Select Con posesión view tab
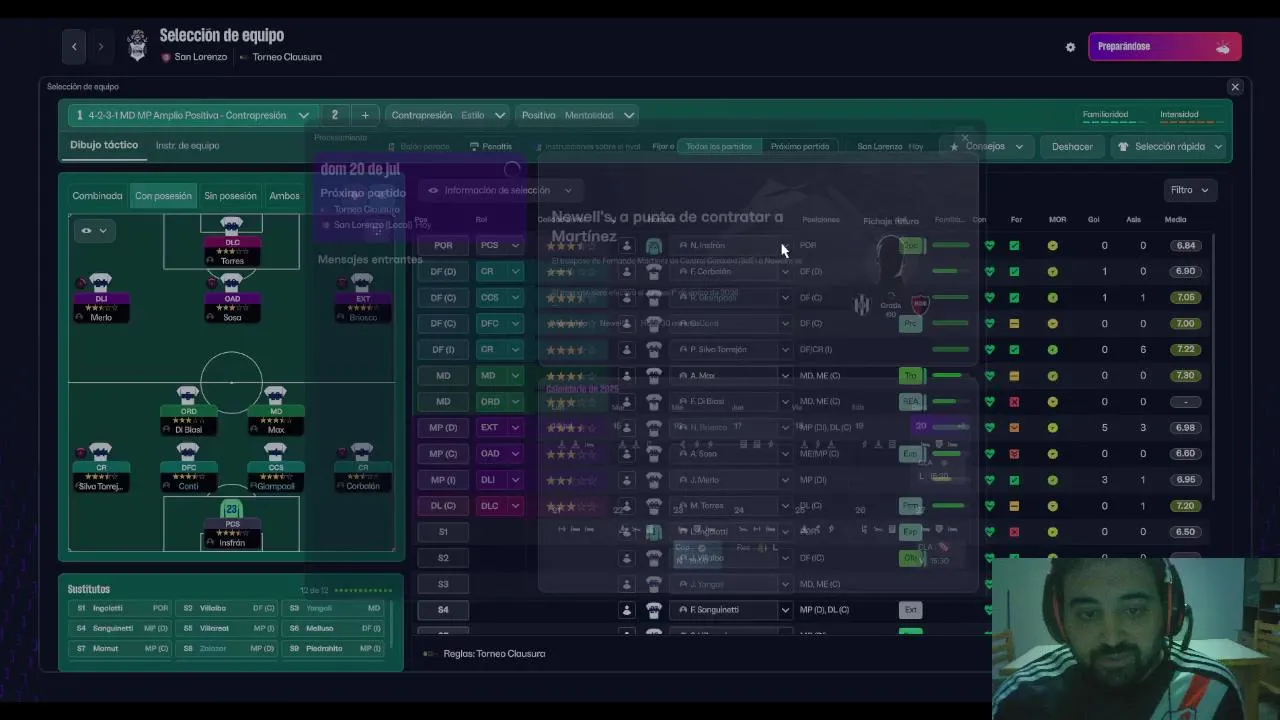Screen dimensions: 1280x720 click(163, 196)
